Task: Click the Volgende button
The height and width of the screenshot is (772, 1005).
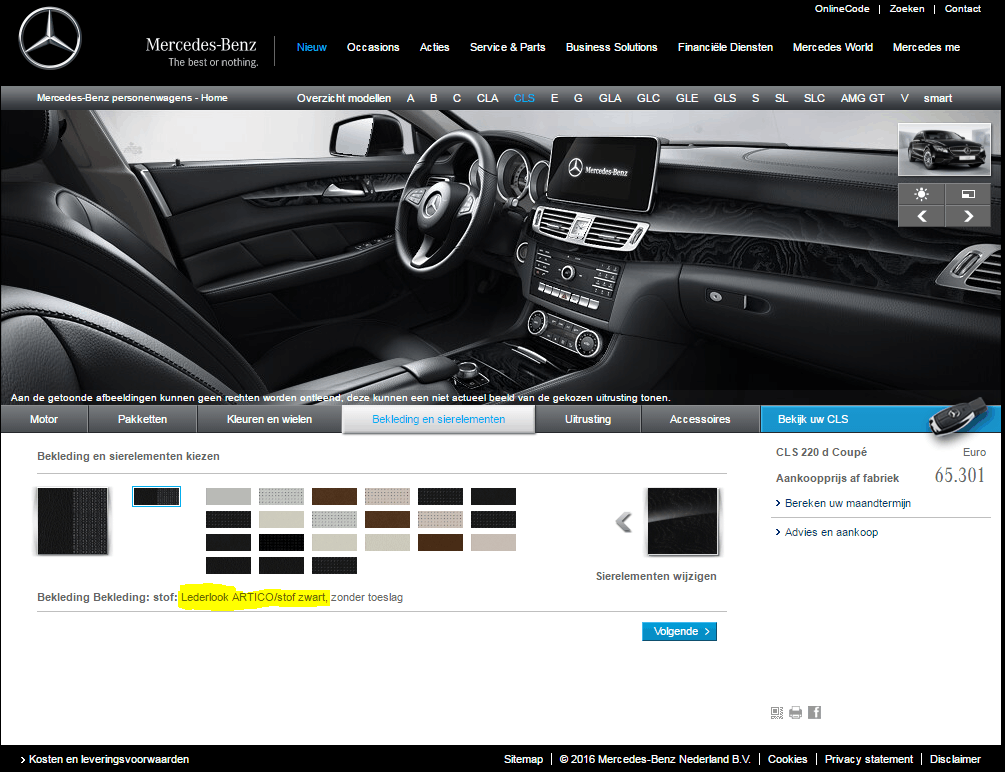Action: tap(679, 632)
